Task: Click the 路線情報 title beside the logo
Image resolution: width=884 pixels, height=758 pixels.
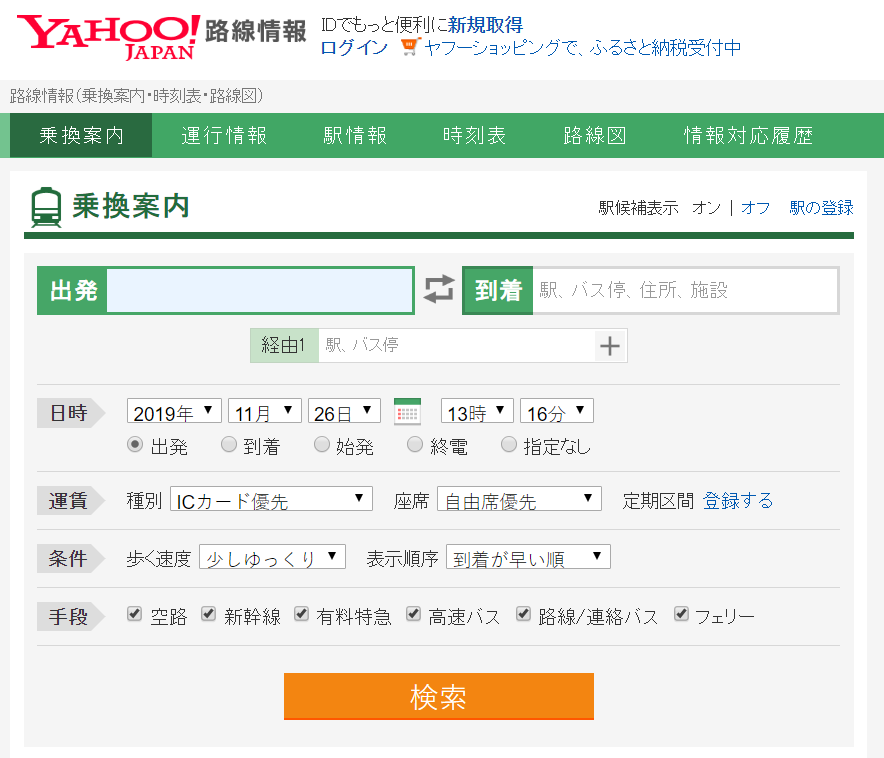Action: tap(255, 31)
